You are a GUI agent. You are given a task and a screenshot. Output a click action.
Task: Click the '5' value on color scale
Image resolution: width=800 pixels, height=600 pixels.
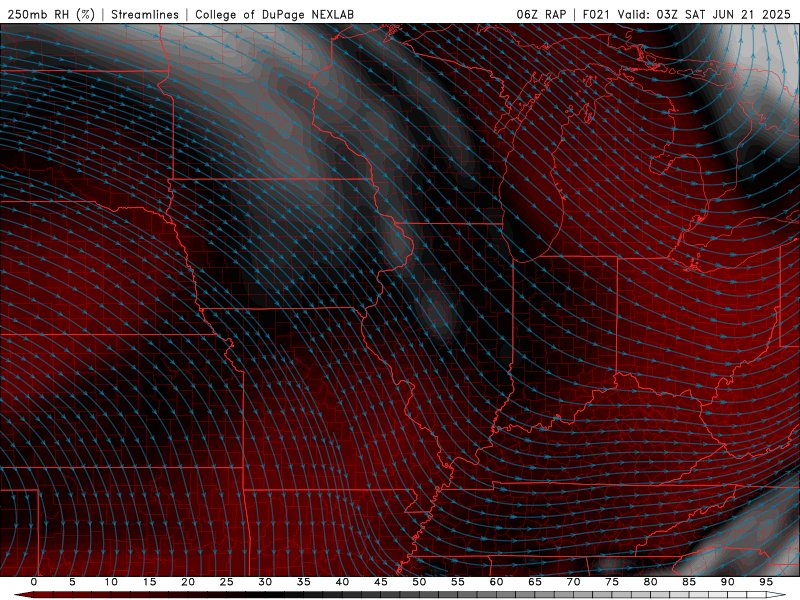(72, 582)
